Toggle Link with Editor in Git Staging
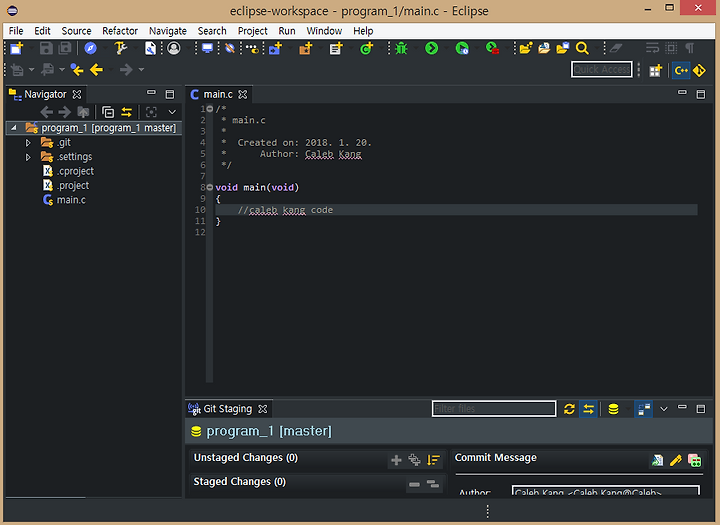This screenshot has width=720, height=525. 588,409
